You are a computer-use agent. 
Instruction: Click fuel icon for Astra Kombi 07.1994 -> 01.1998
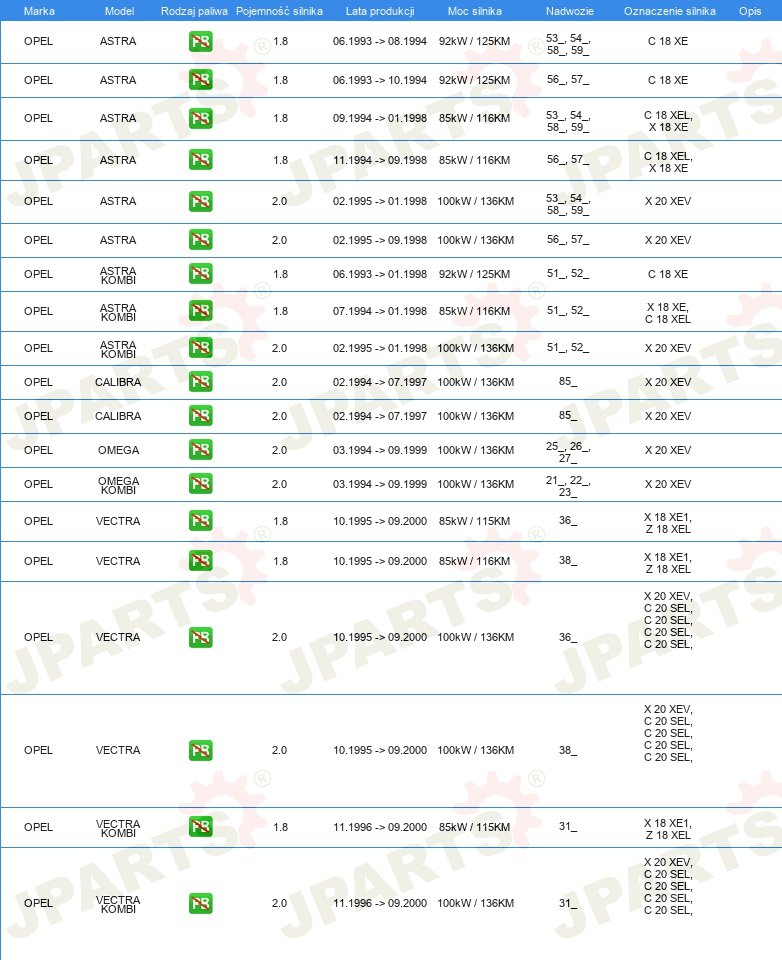(200, 311)
